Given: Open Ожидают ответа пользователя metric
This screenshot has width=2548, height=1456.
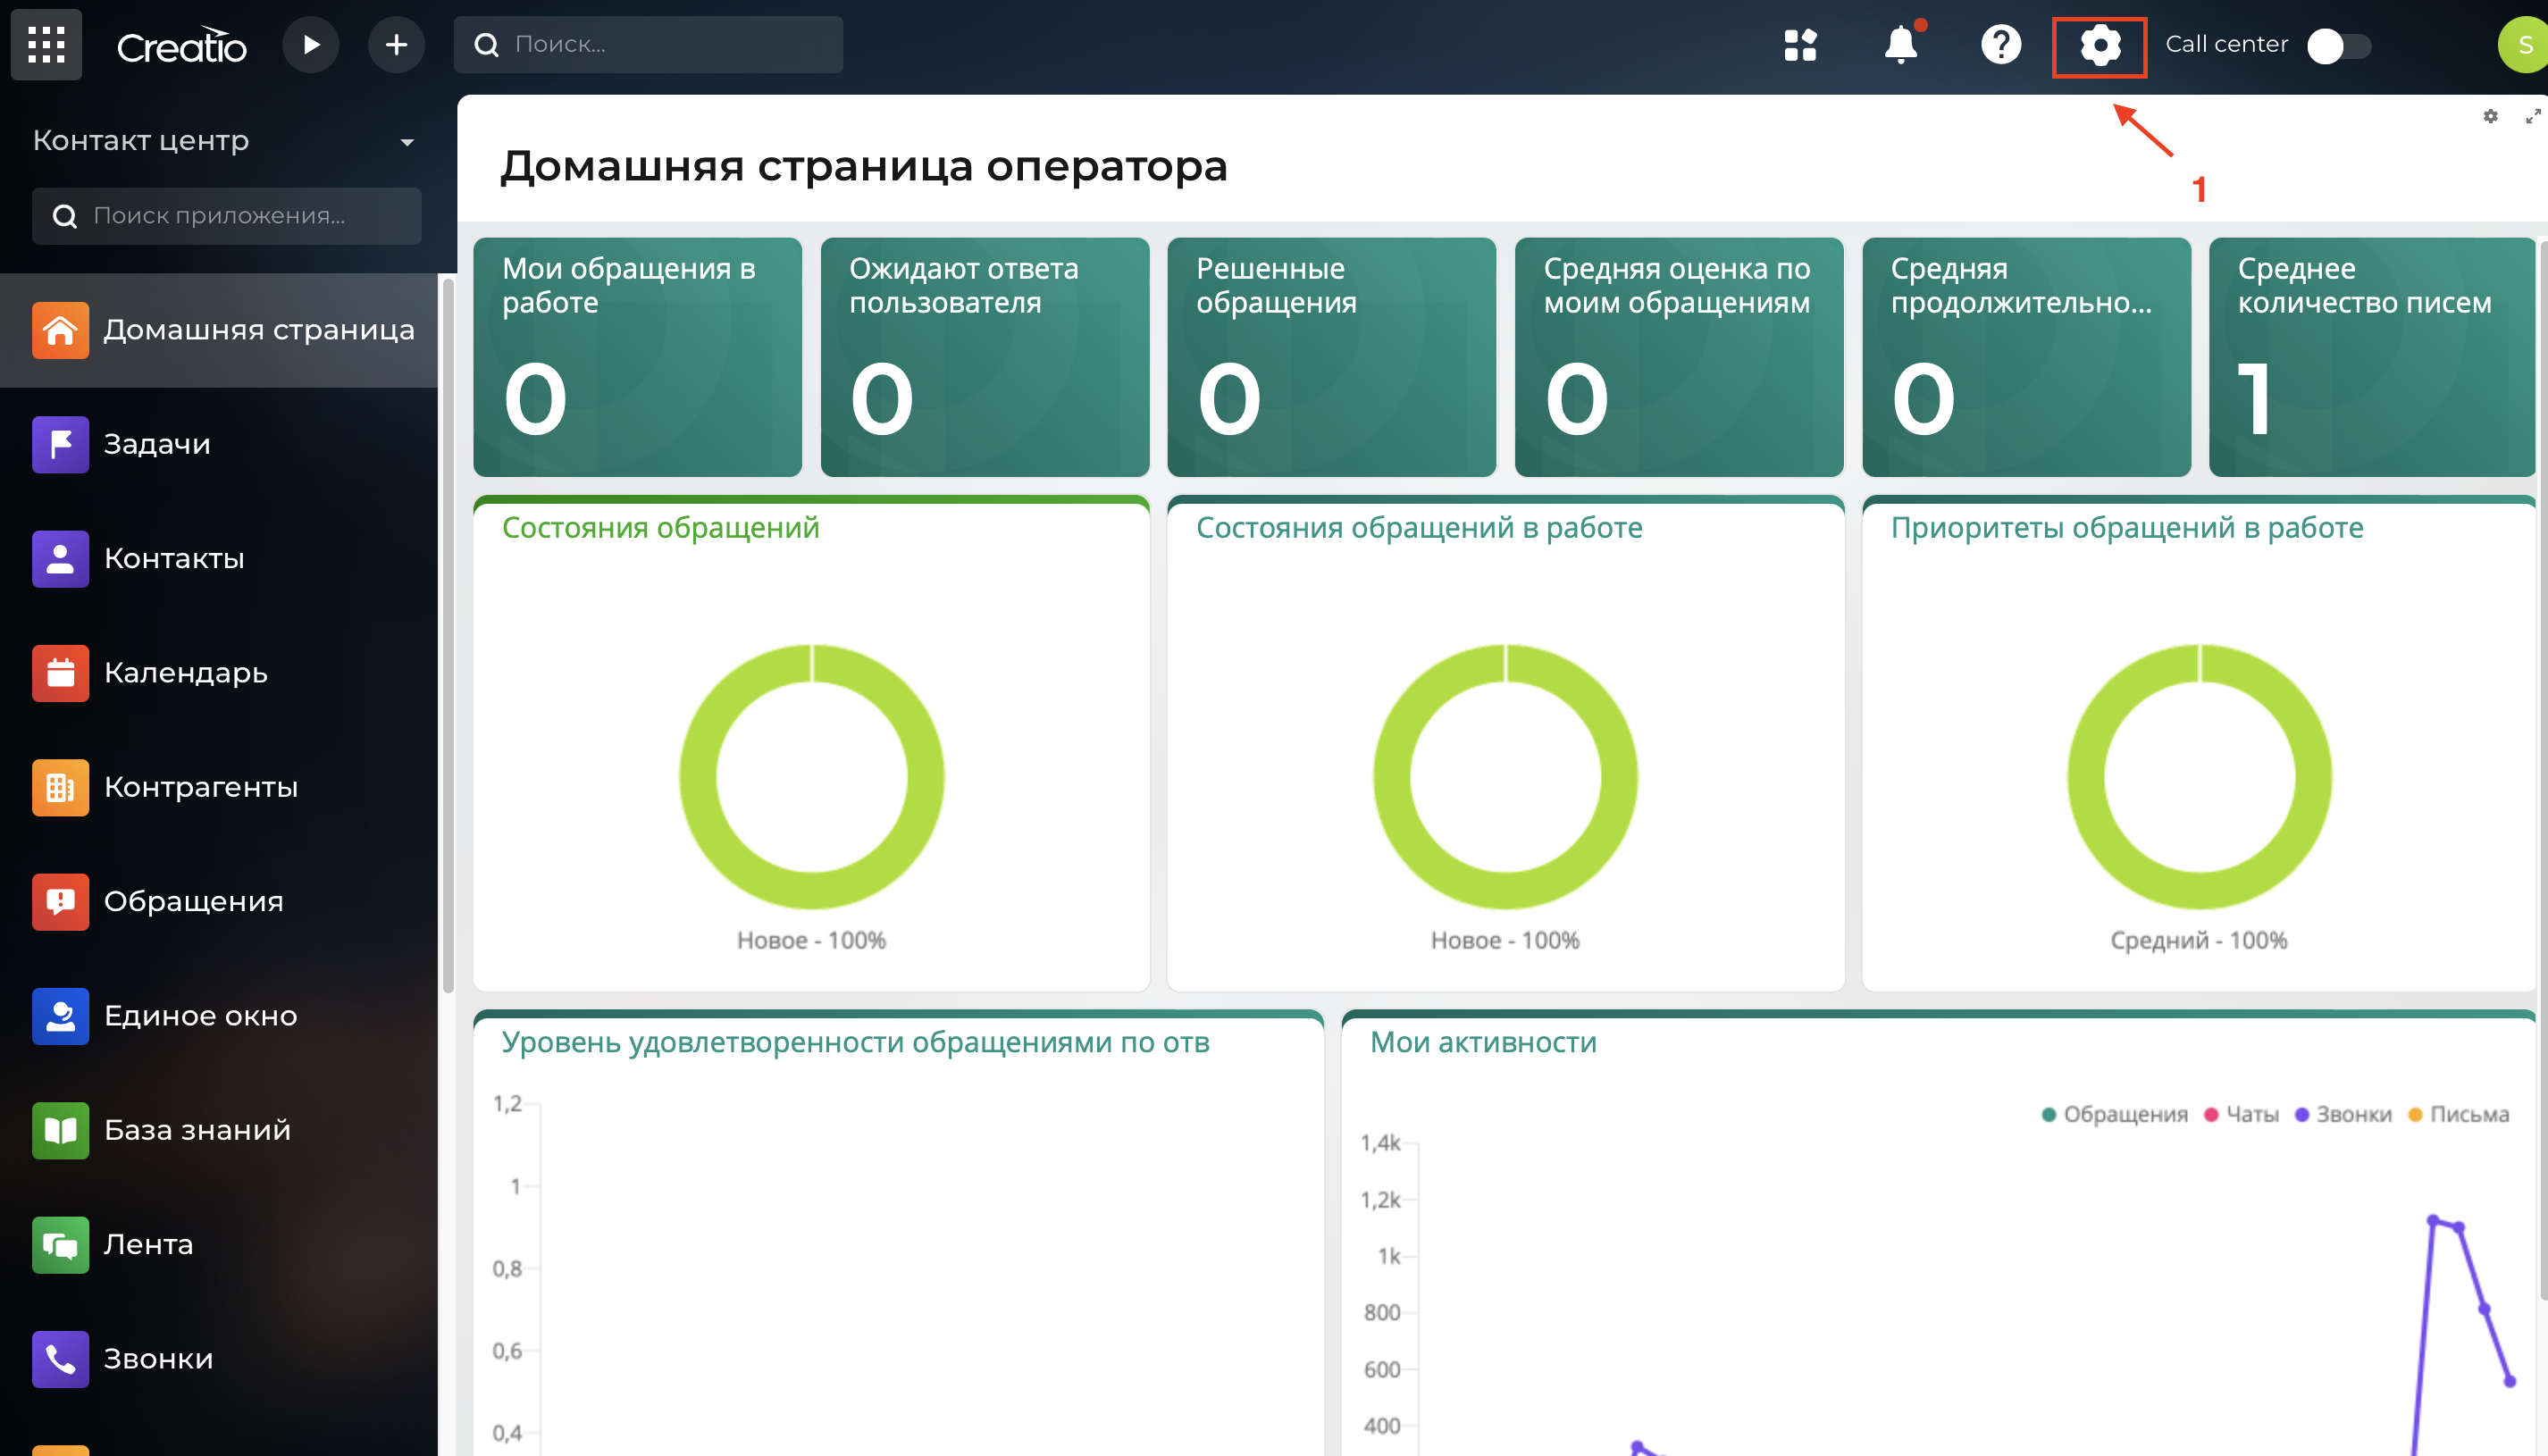Looking at the screenshot, I should tap(985, 357).
